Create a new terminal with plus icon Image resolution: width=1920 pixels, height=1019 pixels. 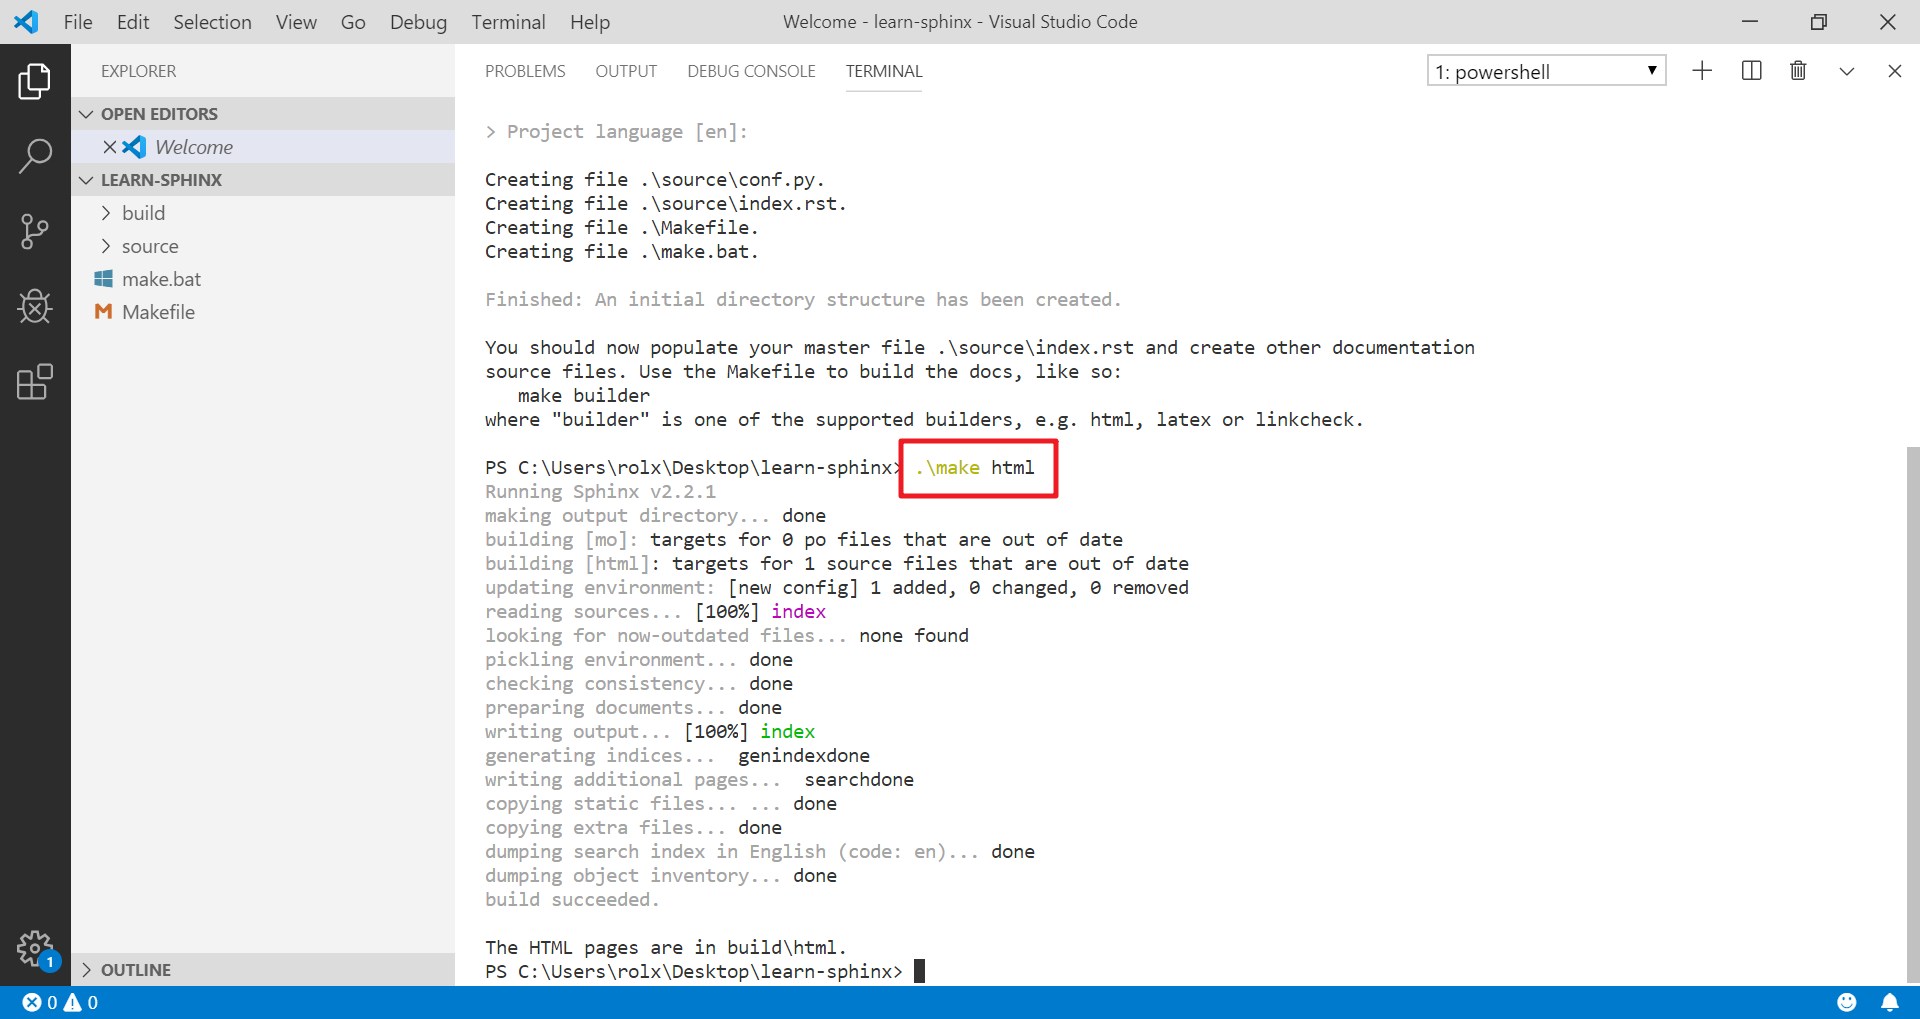coord(1702,71)
